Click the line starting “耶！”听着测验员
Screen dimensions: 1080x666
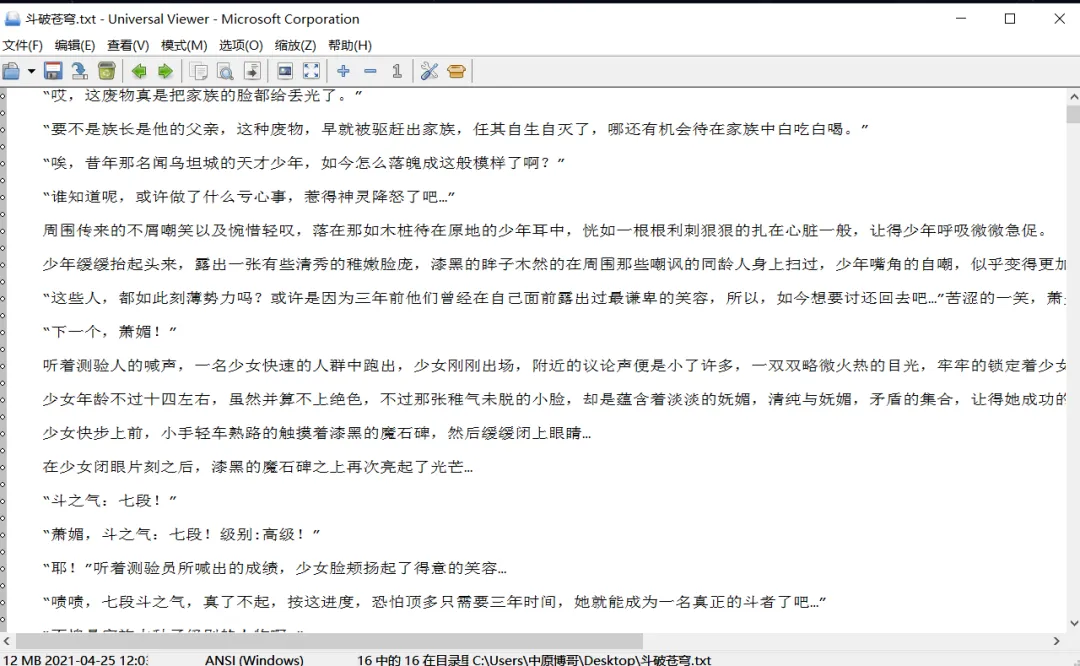point(275,568)
